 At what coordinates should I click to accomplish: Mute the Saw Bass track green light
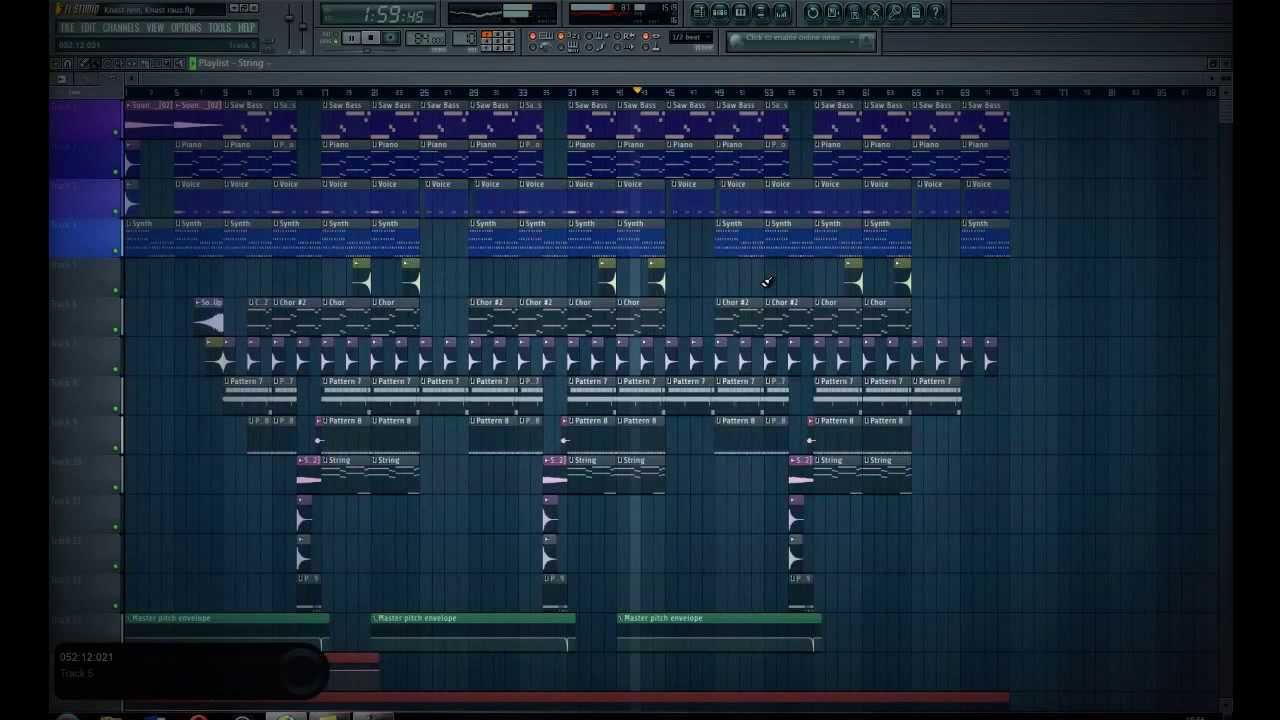(x=116, y=132)
